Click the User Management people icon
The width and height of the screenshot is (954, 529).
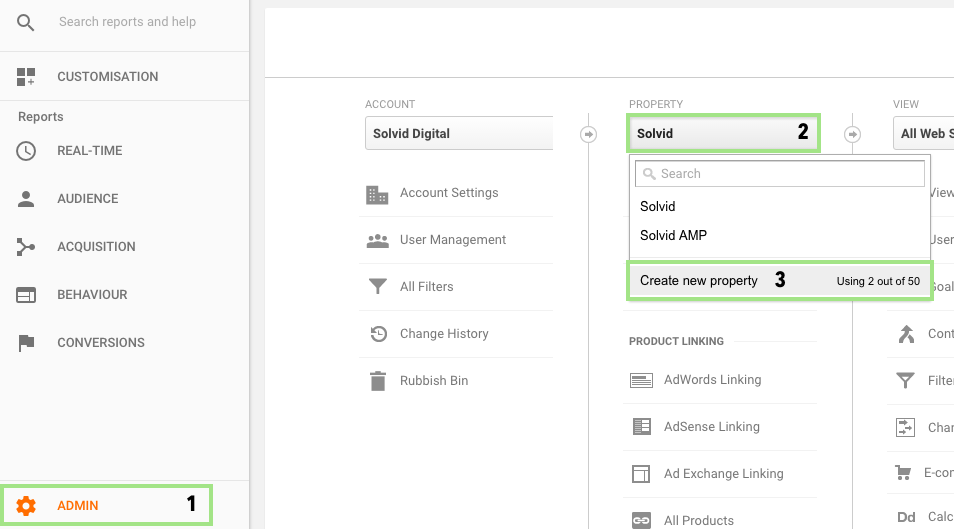378,241
